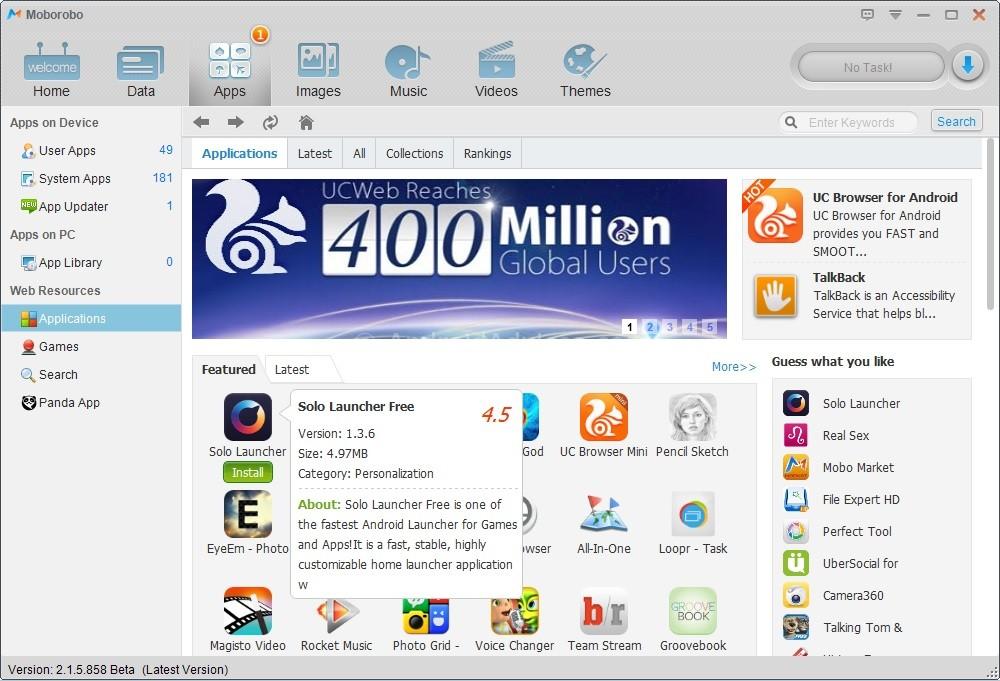Select the top Applications tab
The image size is (1000, 681).
pyautogui.click(x=239, y=154)
